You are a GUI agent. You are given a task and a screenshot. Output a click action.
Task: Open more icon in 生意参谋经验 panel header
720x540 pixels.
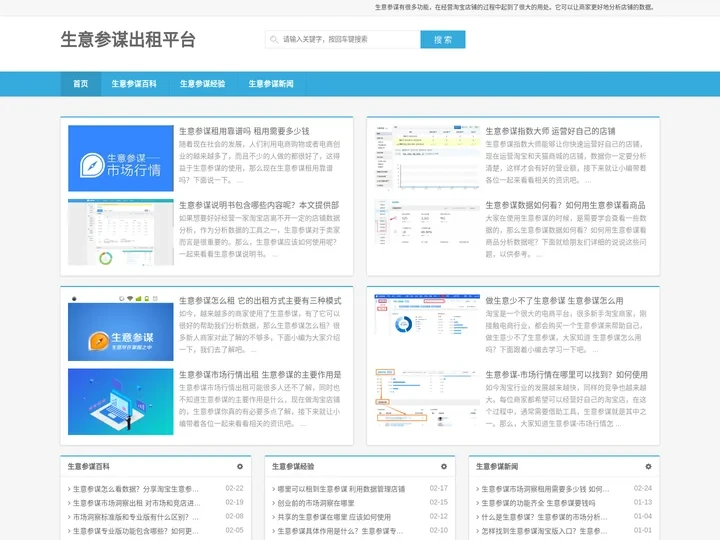(x=444, y=467)
